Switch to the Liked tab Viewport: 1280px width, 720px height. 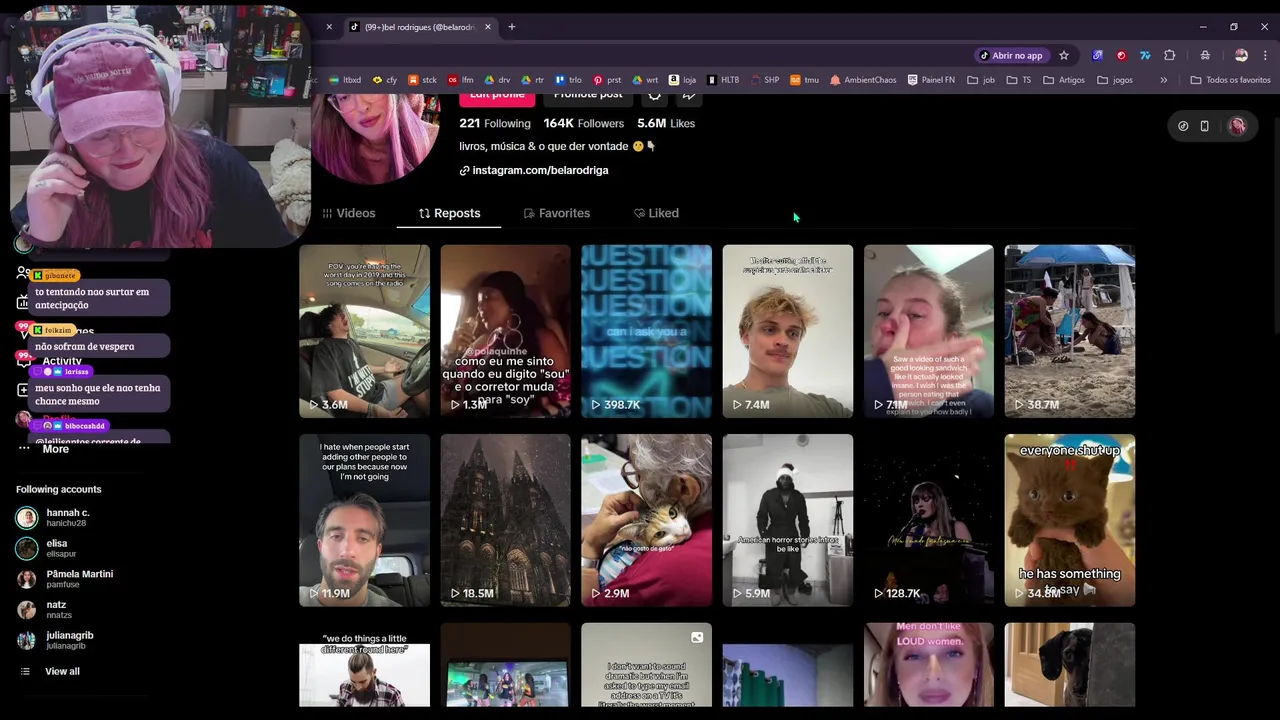(x=656, y=213)
